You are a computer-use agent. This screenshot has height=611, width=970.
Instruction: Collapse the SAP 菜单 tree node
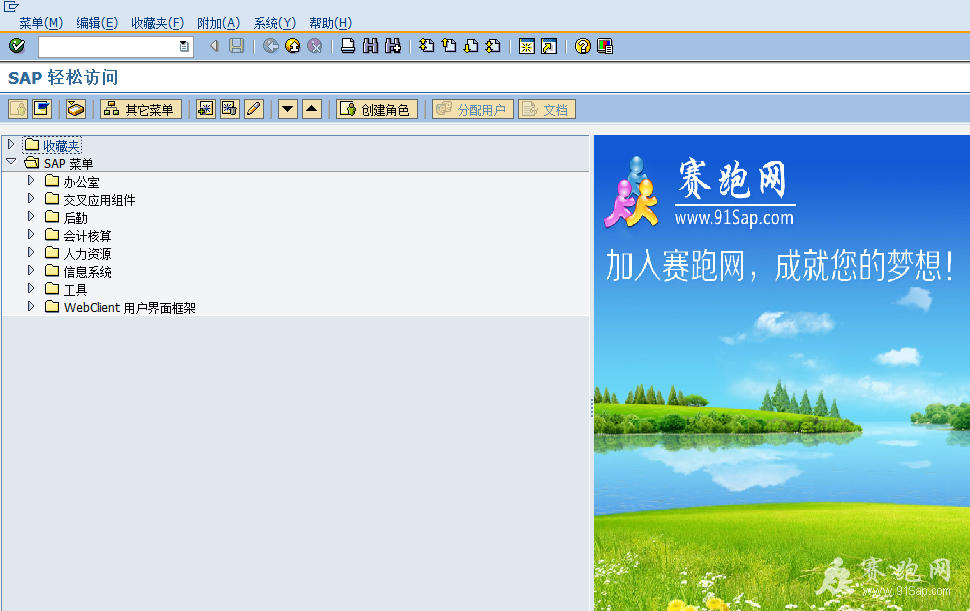click(x=11, y=161)
